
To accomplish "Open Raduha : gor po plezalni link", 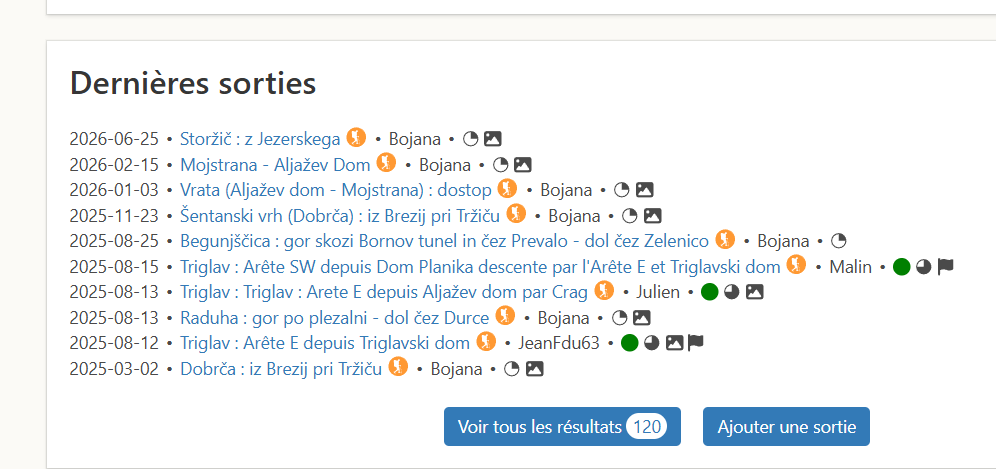I will pyautogui.click(x=335, y=318).
